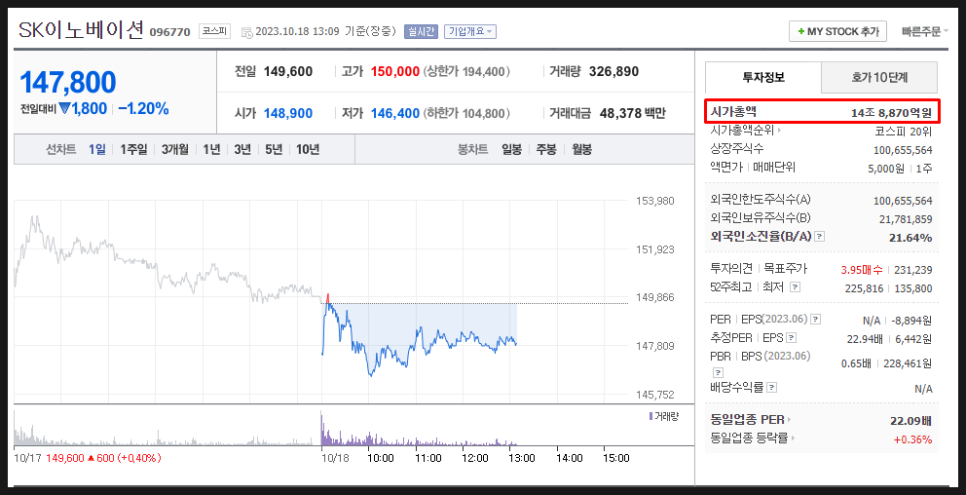Show the 월봉 candle chart
Image resolution: width=966 pixels, height=495 pixels.
point(582,149)
